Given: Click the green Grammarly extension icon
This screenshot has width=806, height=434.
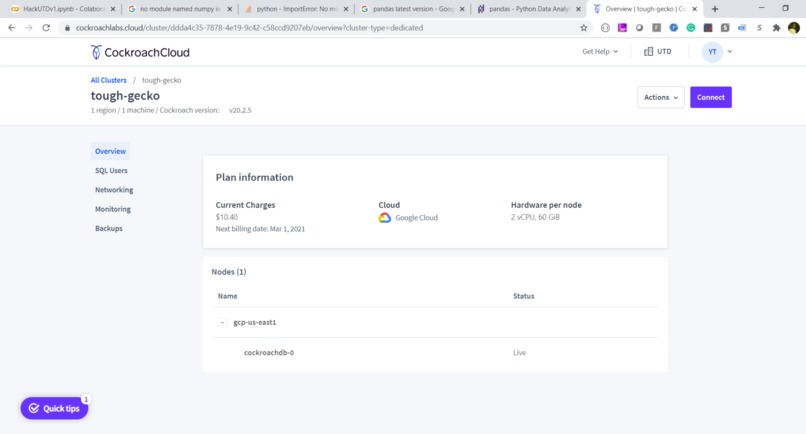Looking at the screenshot, I should 691,28.
